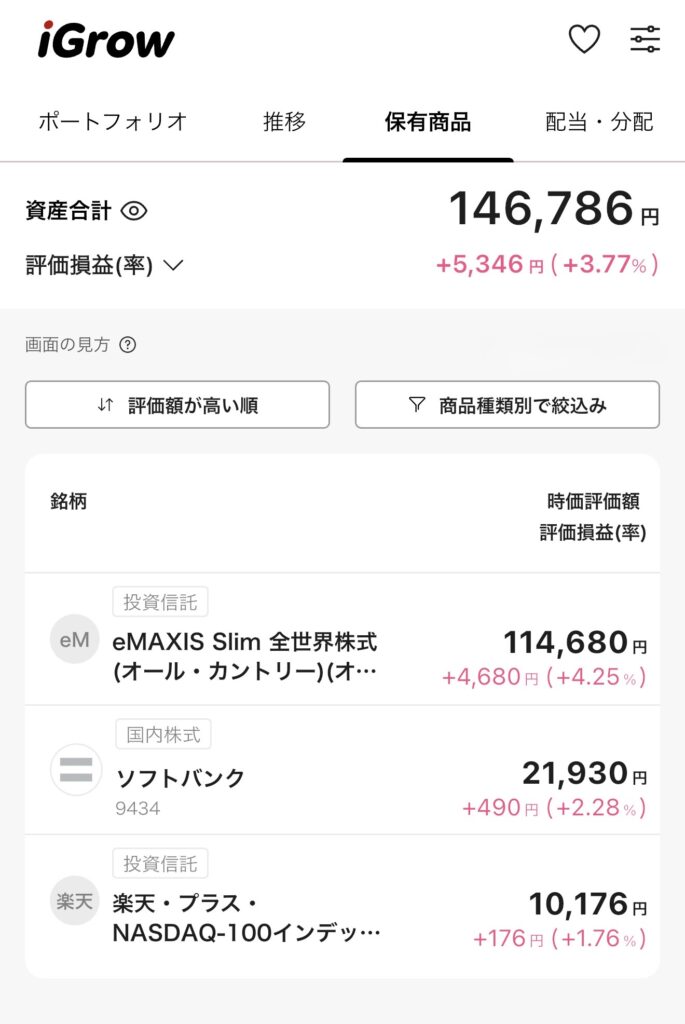Switch to the 推移 tab

[x=284, y=121]
